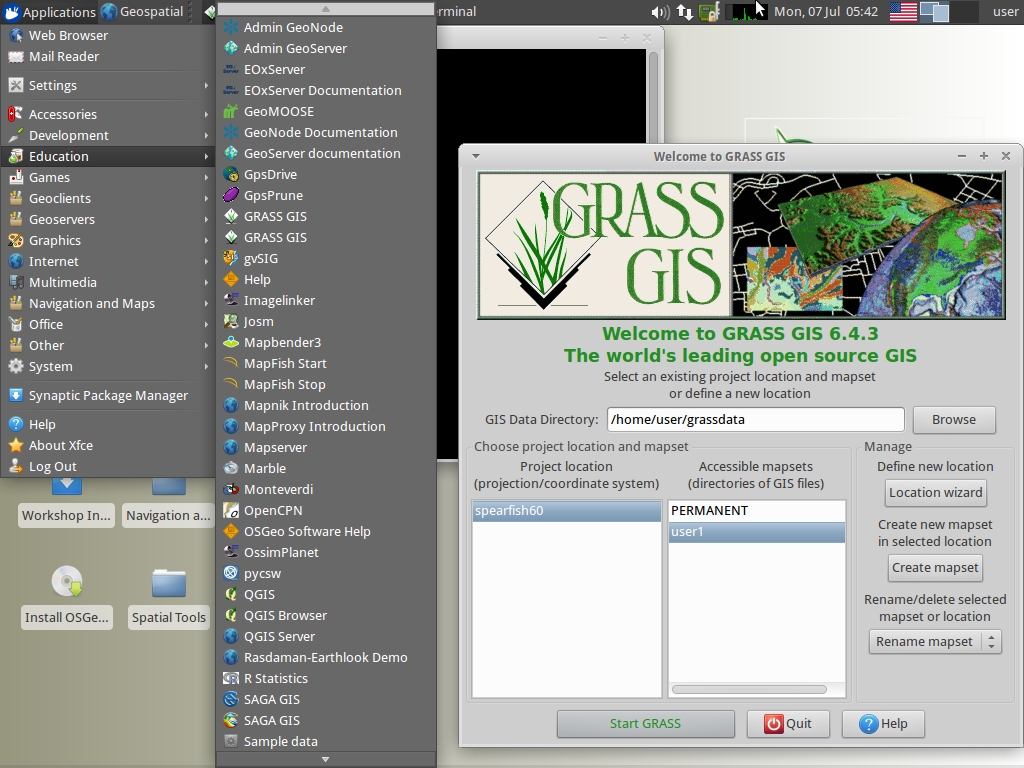Open the GRASS window menu triangle
This screenshot has height=768, width=1024.
pos(475,156)
